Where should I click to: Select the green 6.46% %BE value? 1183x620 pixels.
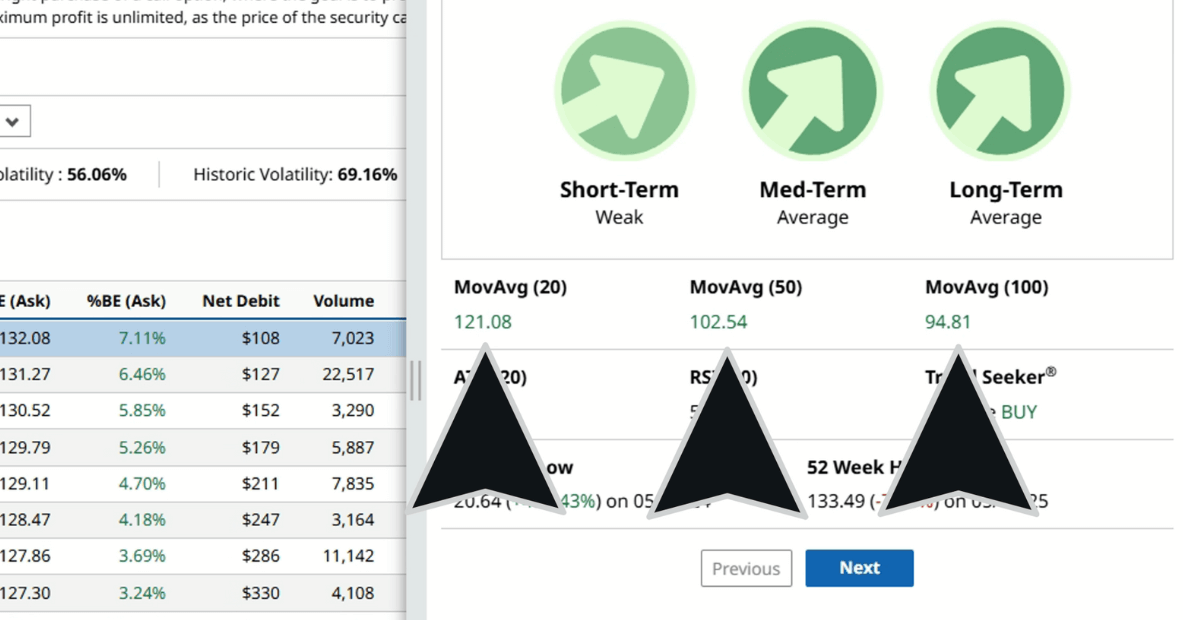click(141, 374)
